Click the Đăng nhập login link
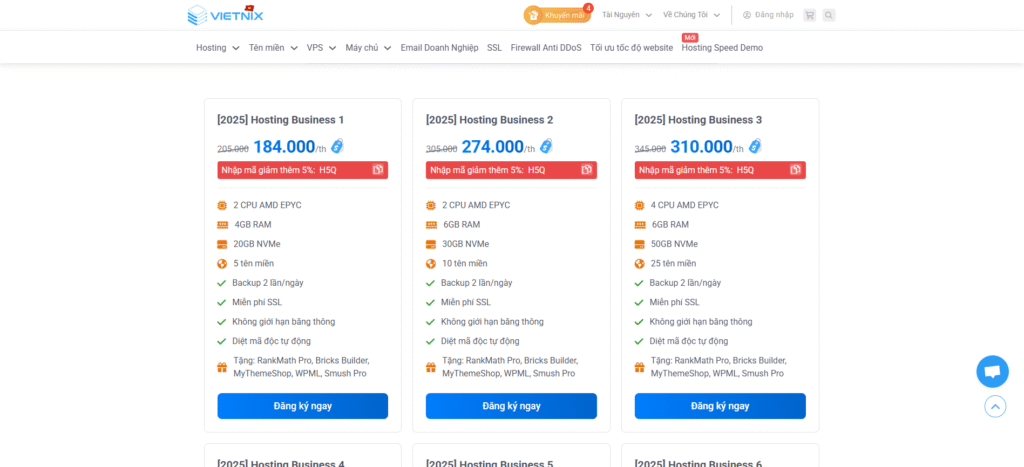Viewport: 1024px width, 467px height. point(768,15)
